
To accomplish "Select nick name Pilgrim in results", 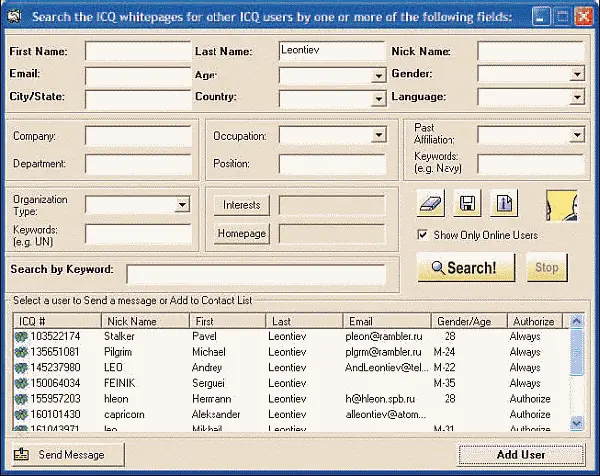I will 118,352.
